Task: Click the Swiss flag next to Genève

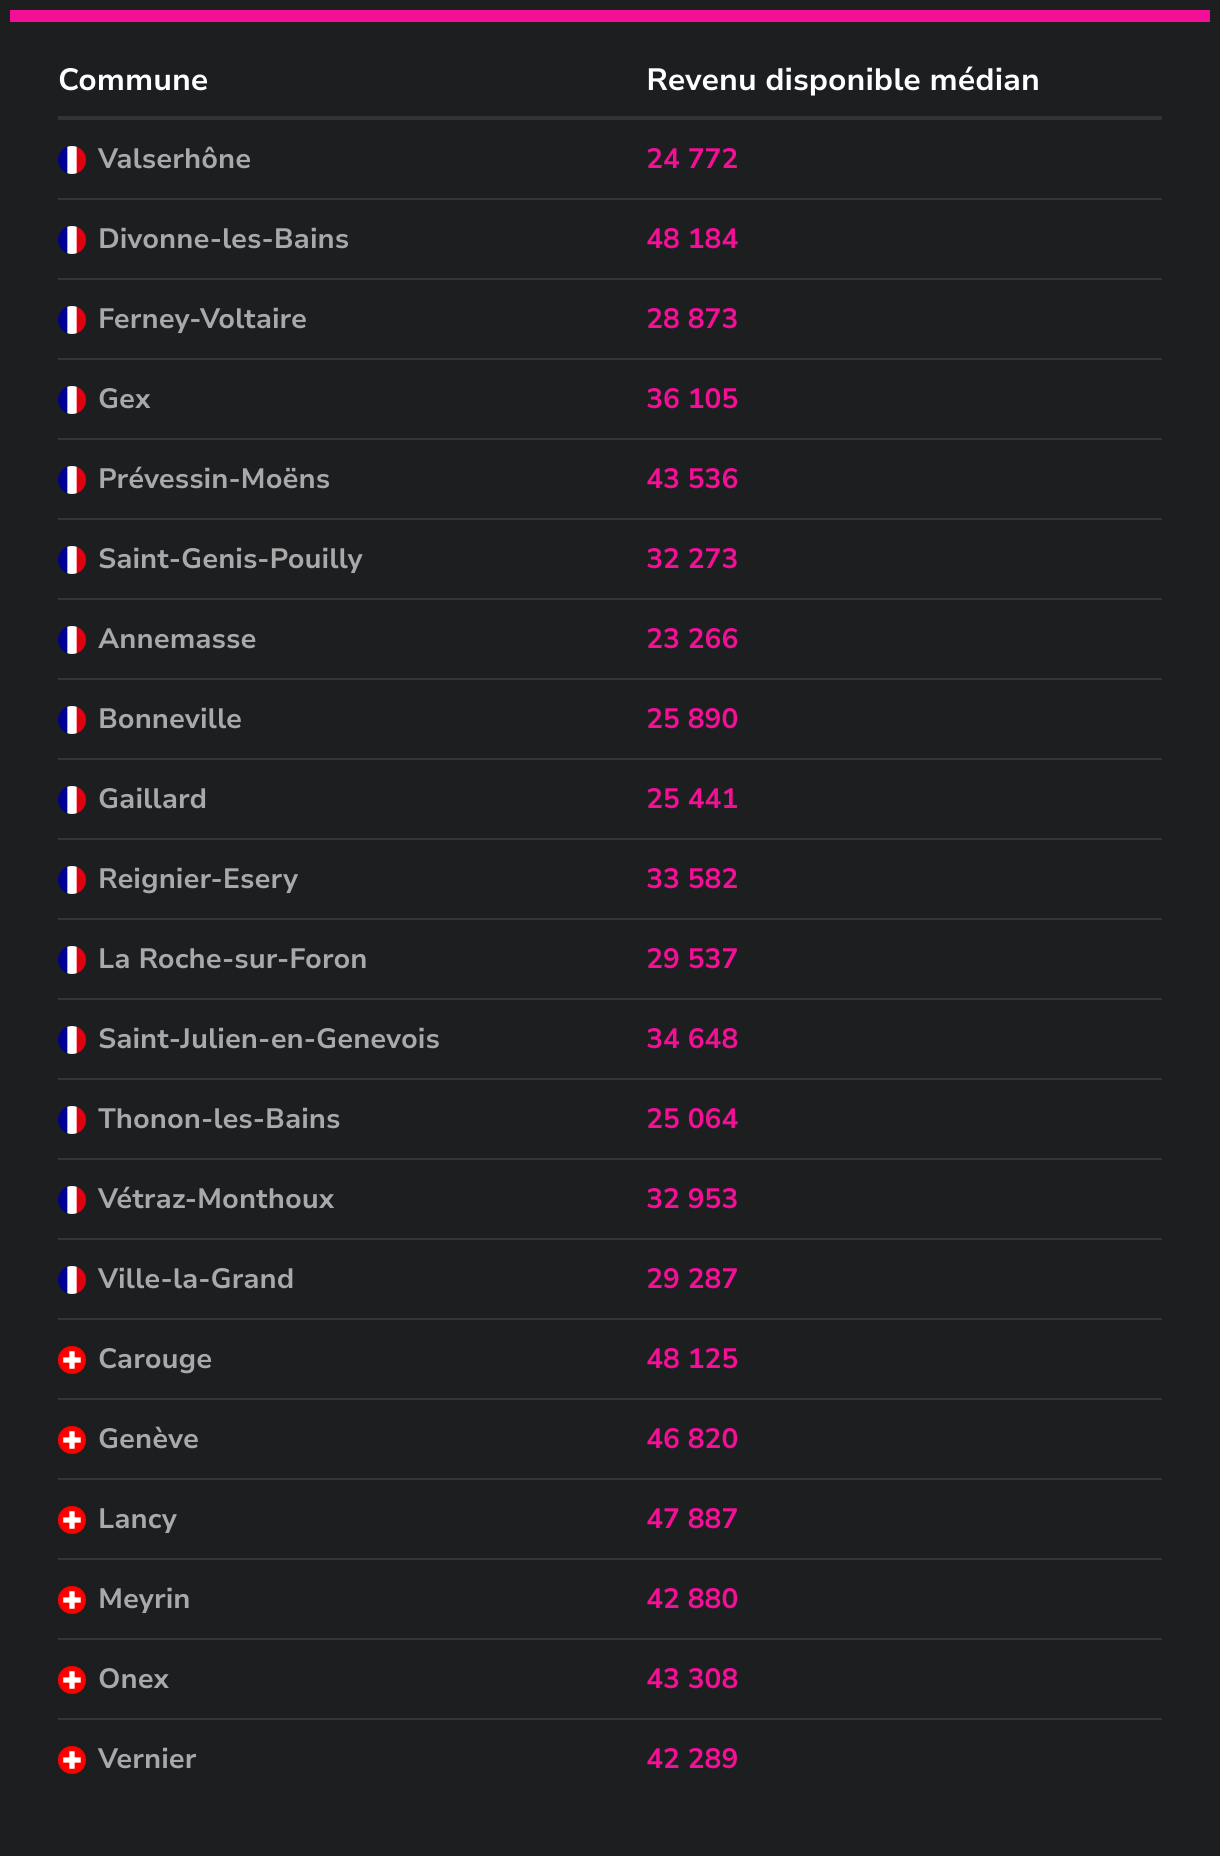Action: 72,1440
